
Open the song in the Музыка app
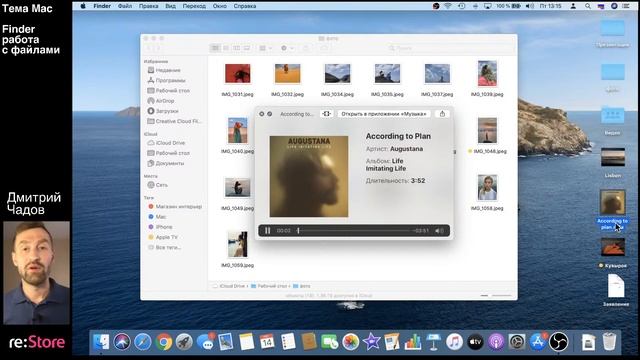click(x=384, y=114)
